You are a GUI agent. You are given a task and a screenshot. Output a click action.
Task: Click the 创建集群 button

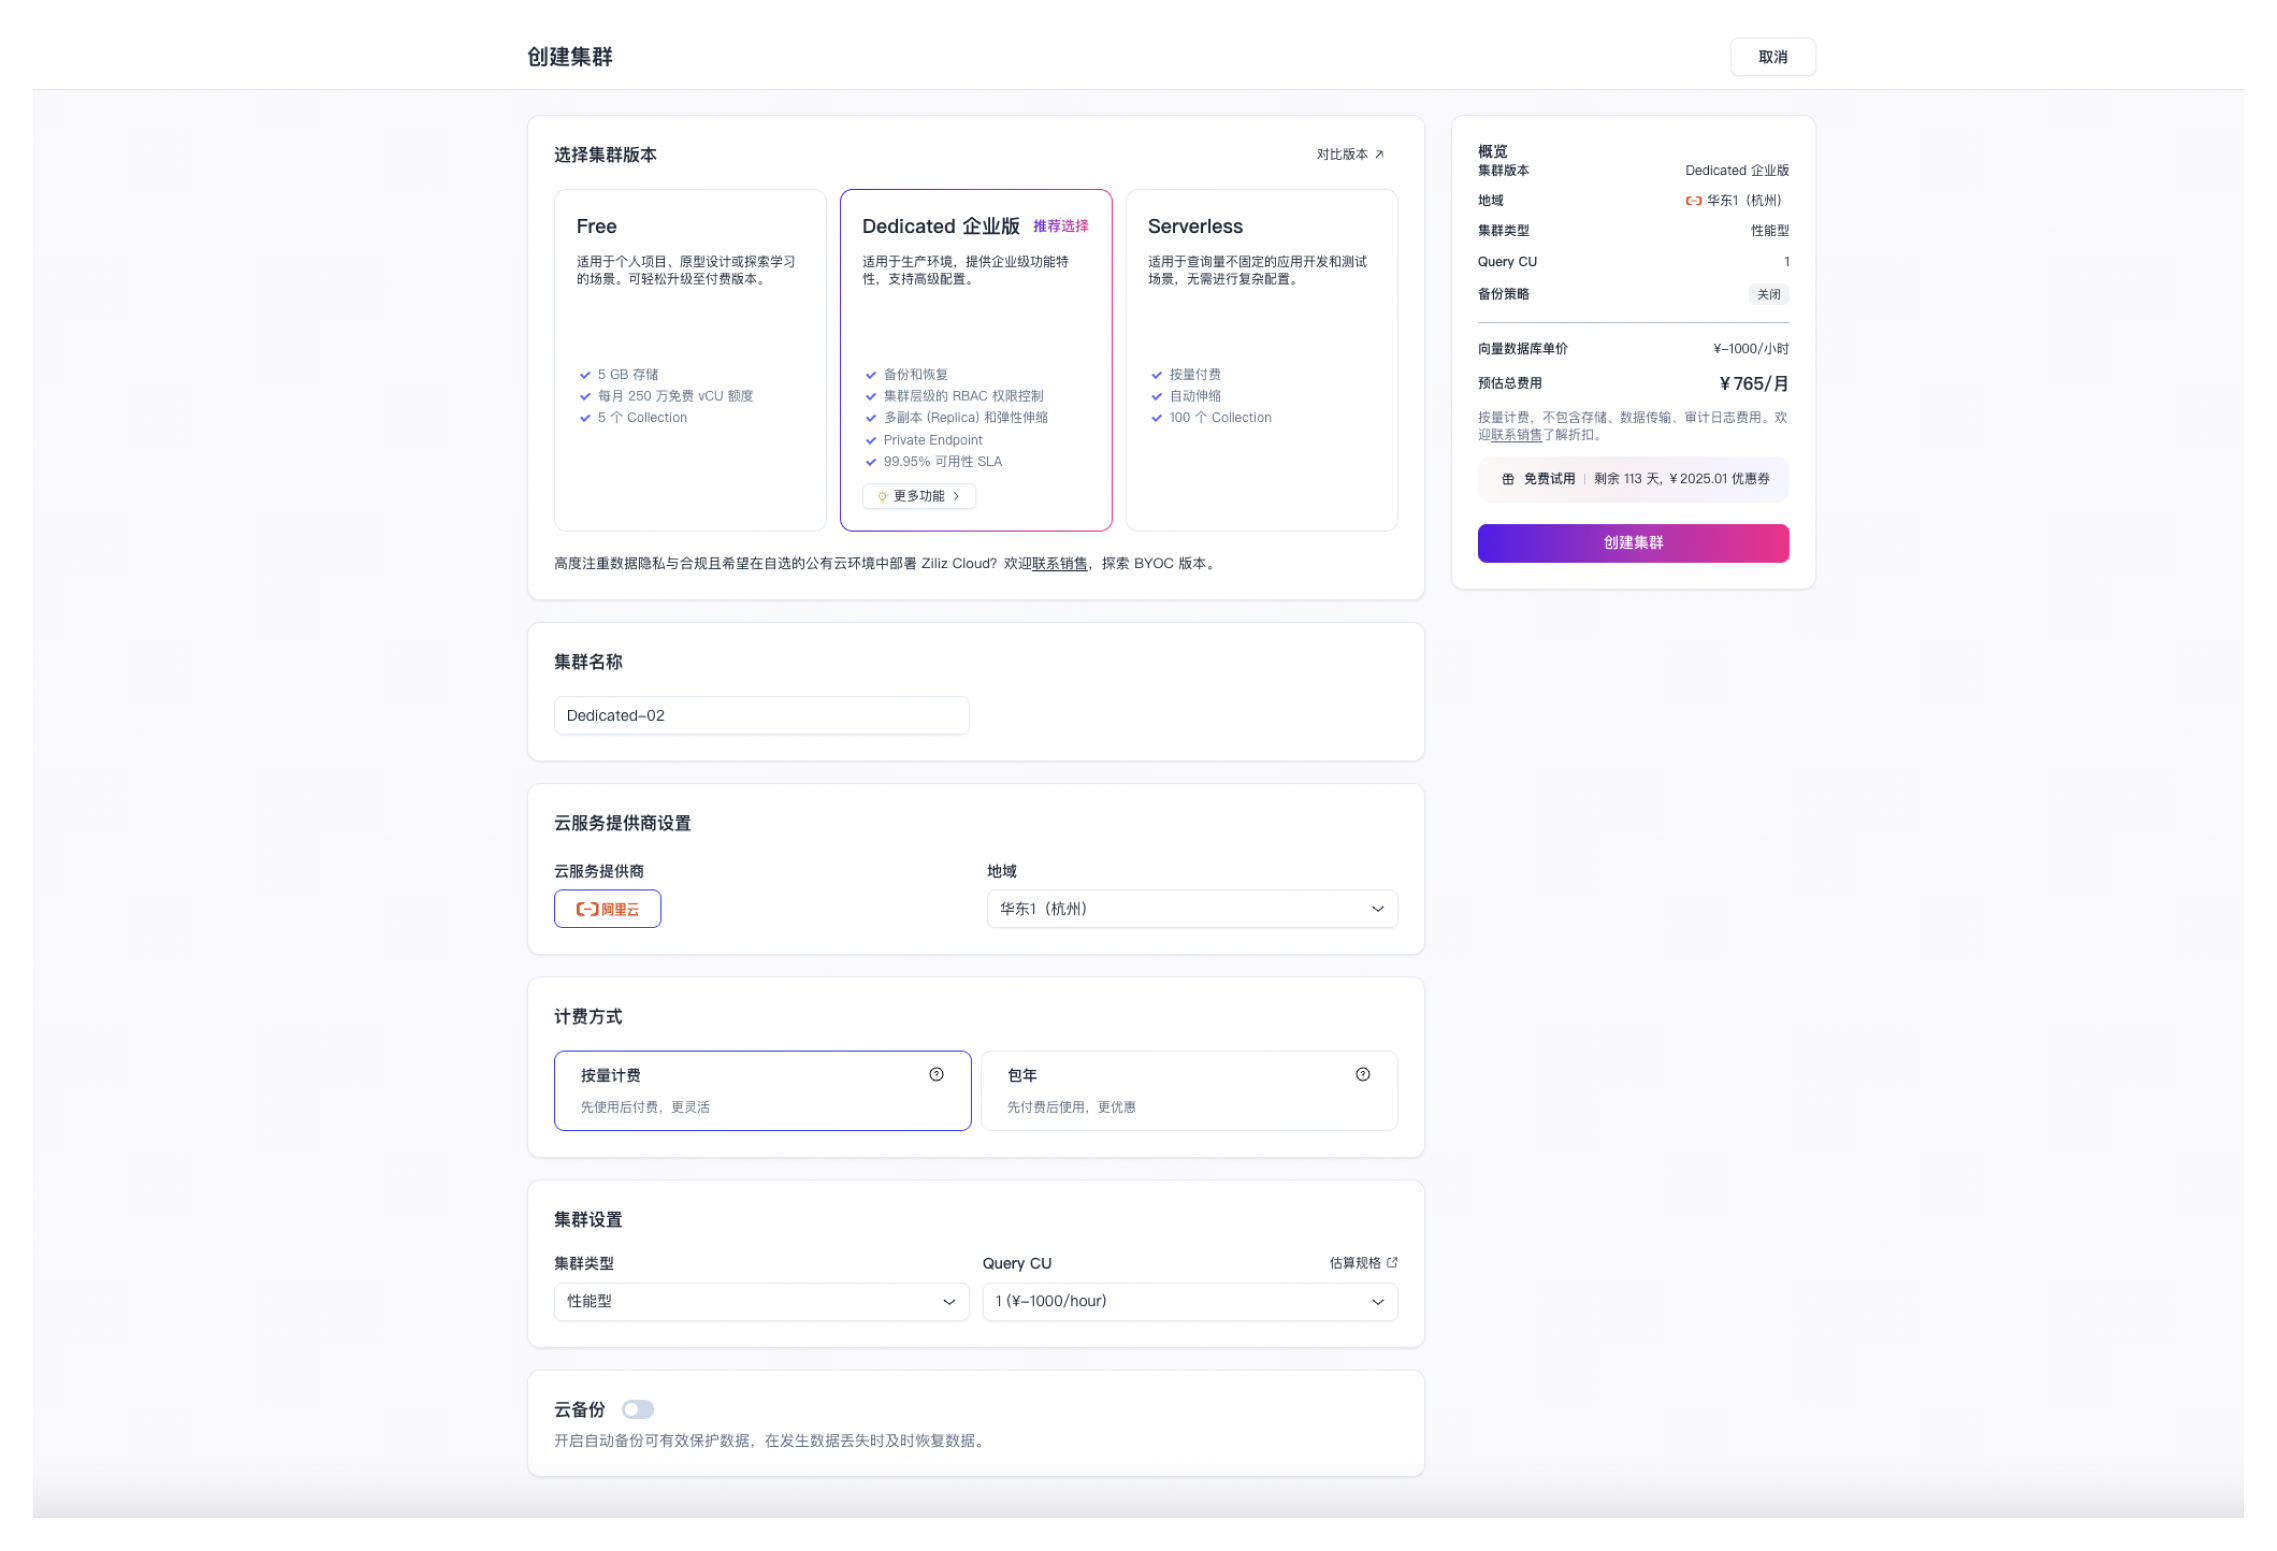(x=1632, y=543)
